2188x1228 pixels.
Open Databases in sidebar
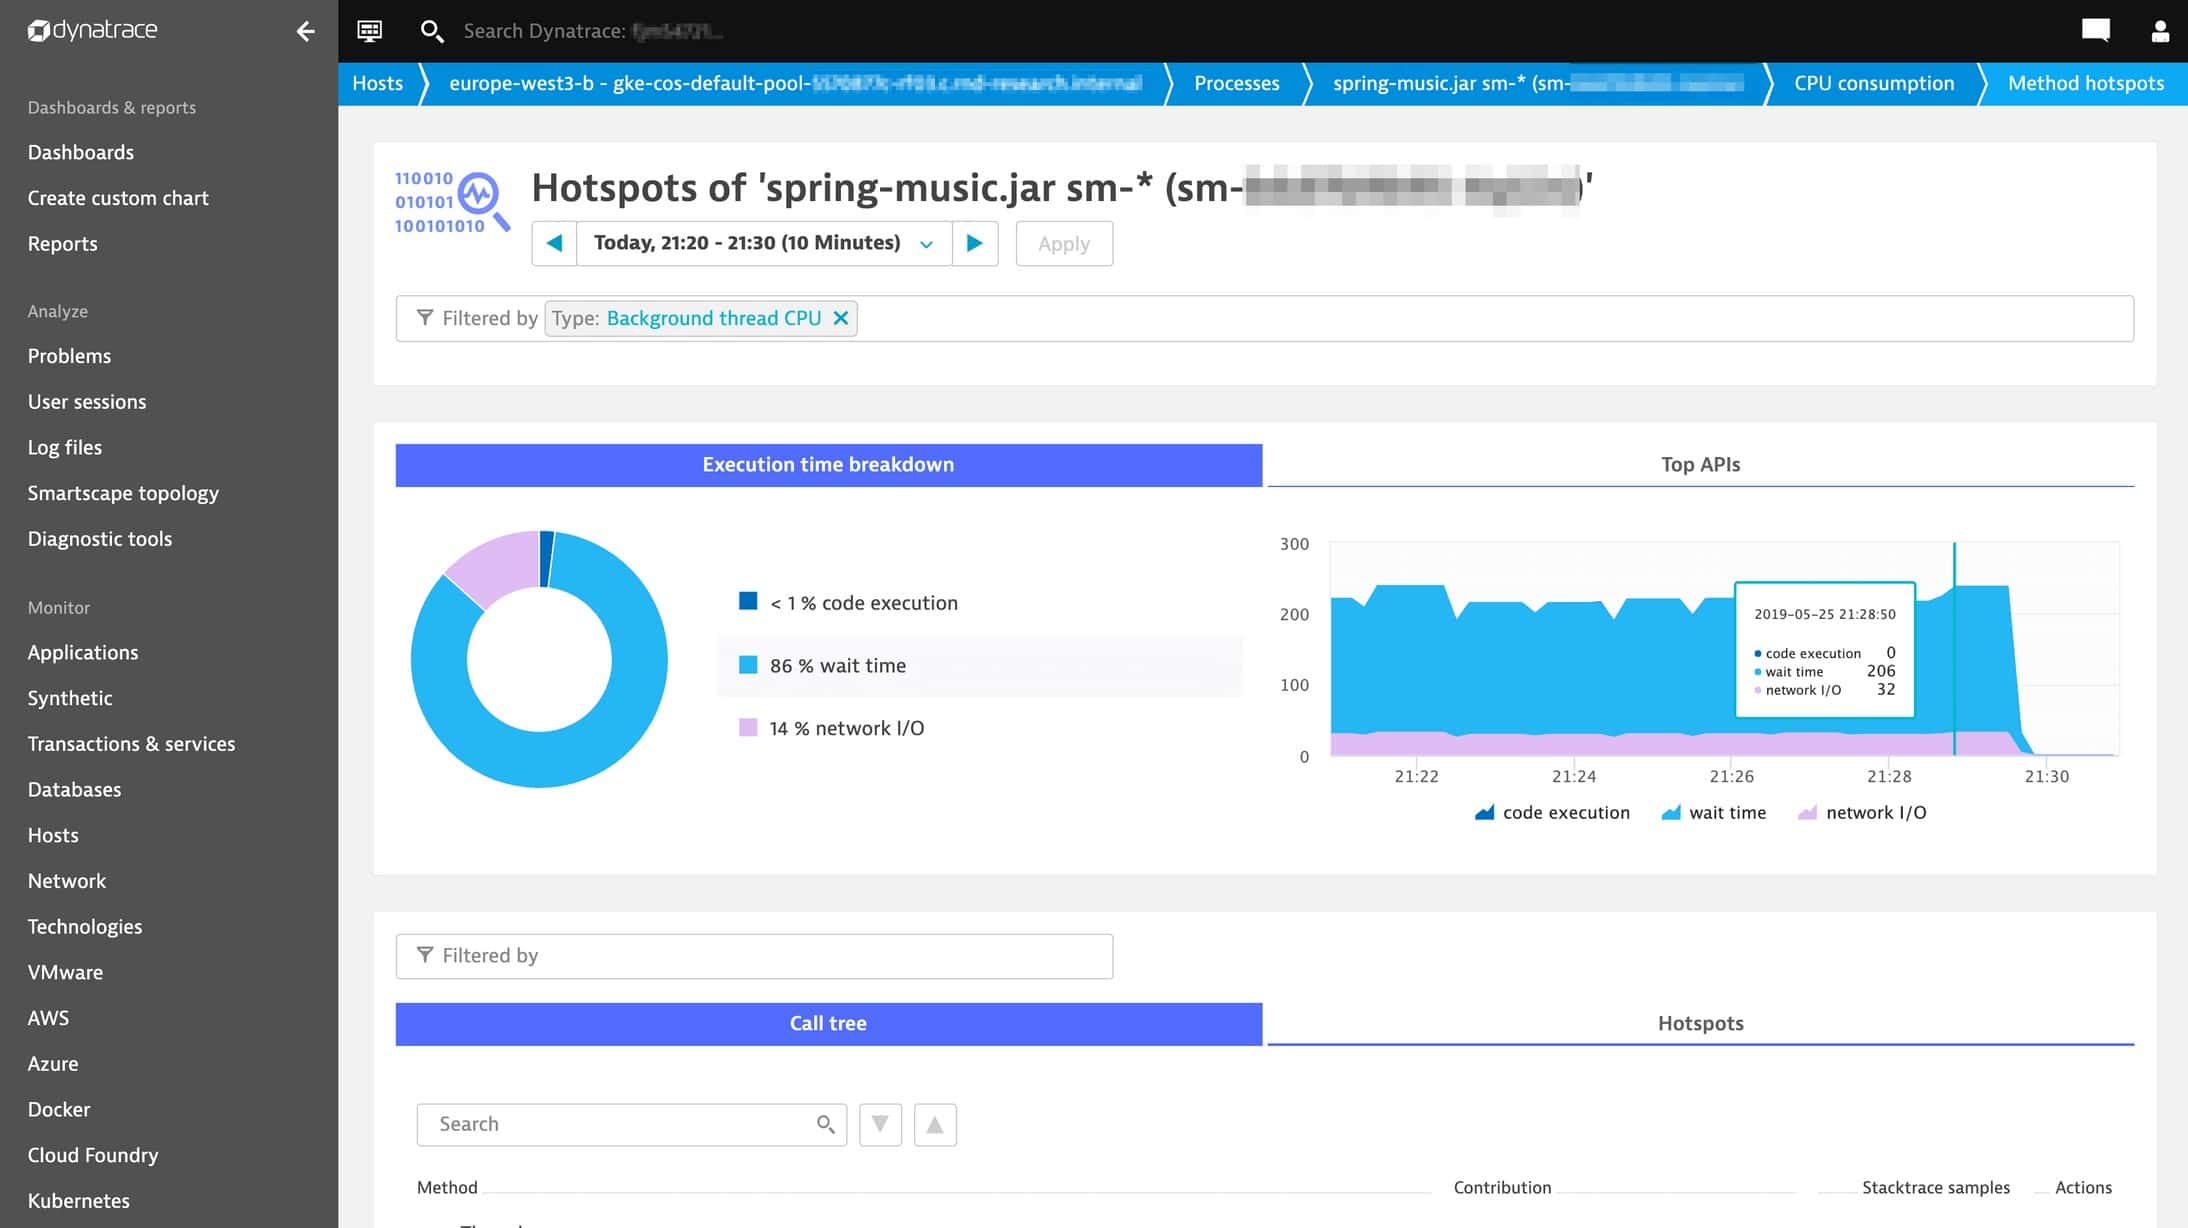click(x=74, y=789)
